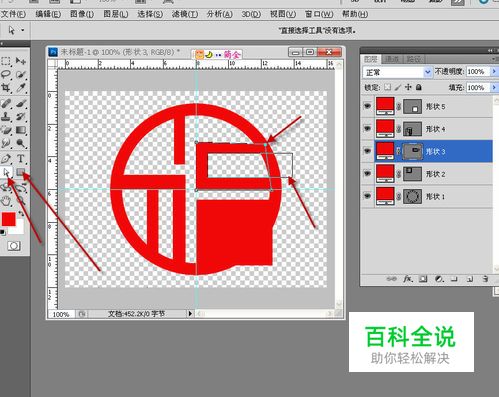Click the 形状 1 vector mask thumbnail
Screen dimensions: 499x397
413,196
